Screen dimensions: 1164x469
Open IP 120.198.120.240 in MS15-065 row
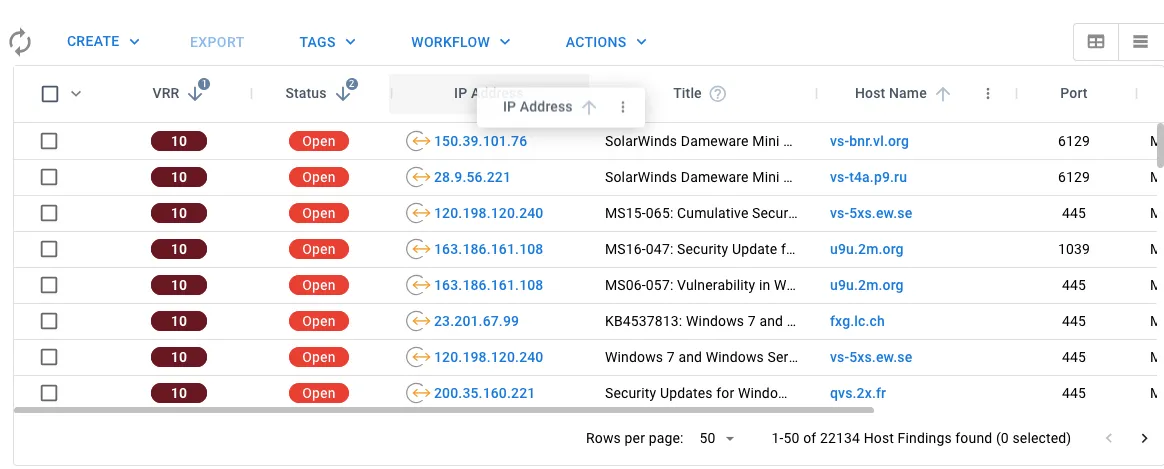488,213
